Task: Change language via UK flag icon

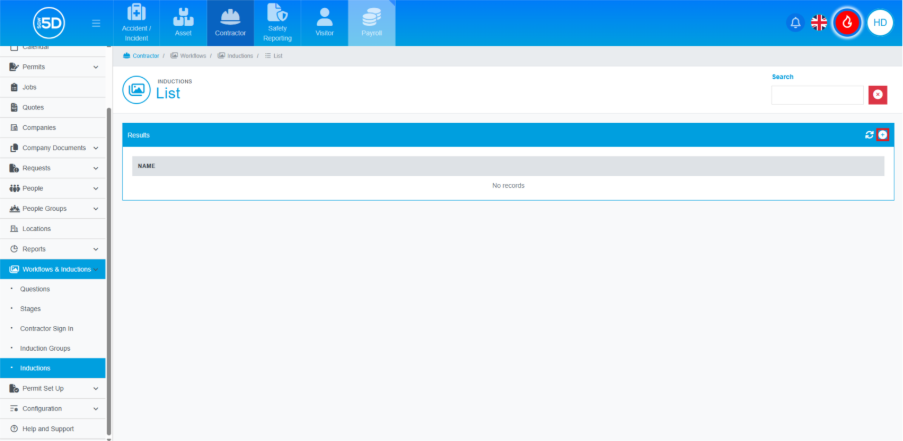Action: coord(819,23)
